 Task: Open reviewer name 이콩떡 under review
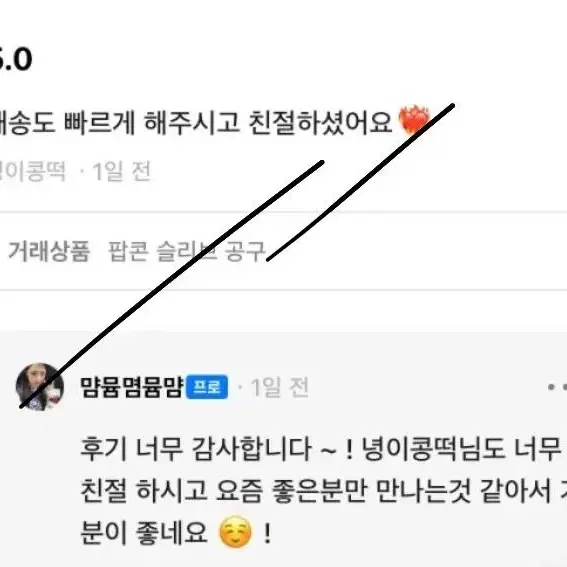pyautogui.click(x=33, y=171)
